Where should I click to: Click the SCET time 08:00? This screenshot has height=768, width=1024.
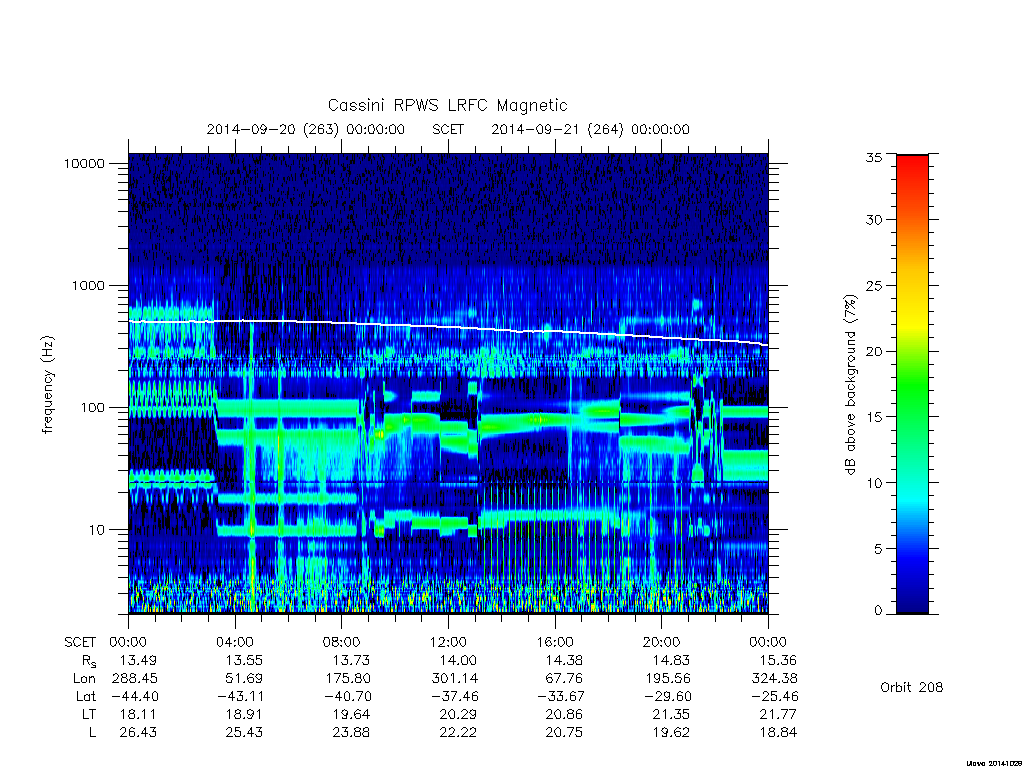[x=342, y=643]
